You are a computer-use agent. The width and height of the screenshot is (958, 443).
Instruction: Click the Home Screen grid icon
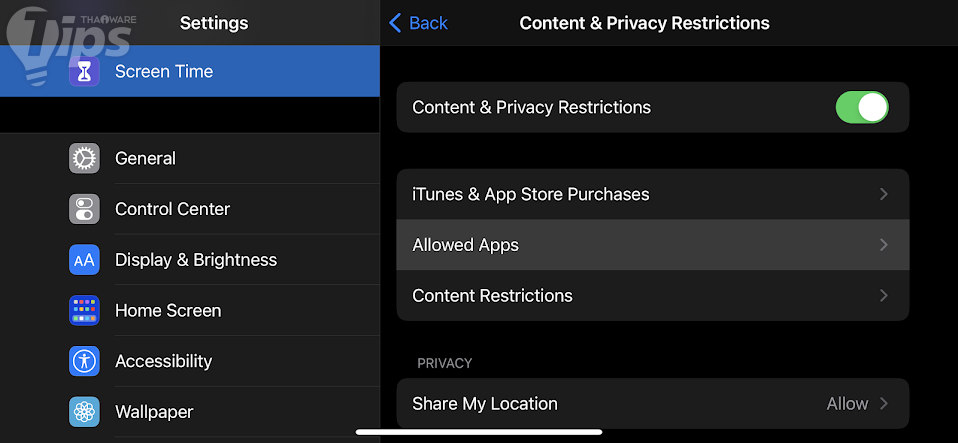84,311
